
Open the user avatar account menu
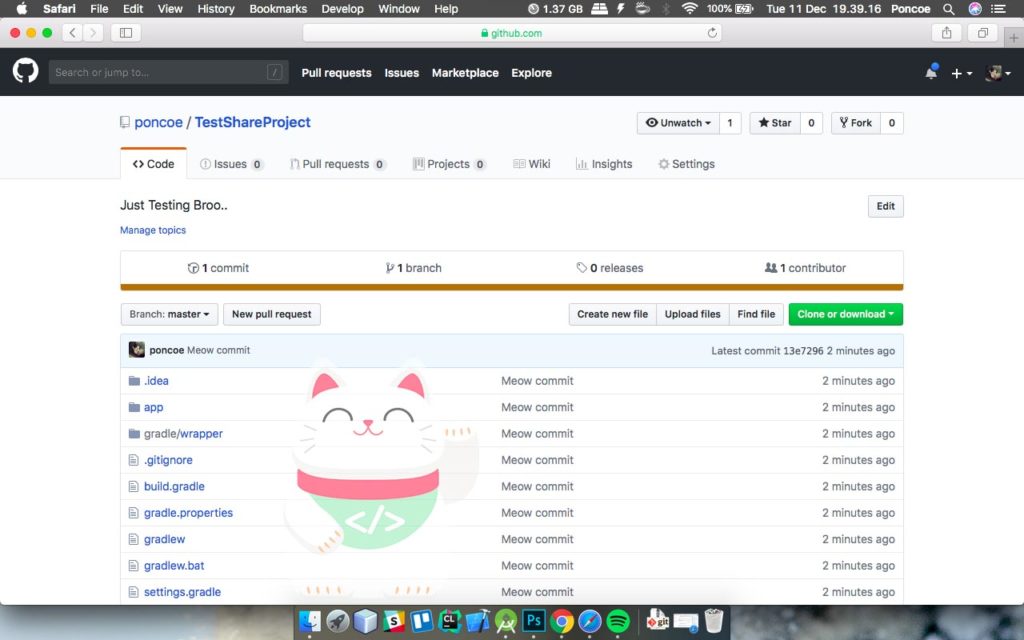pos(998,73)
